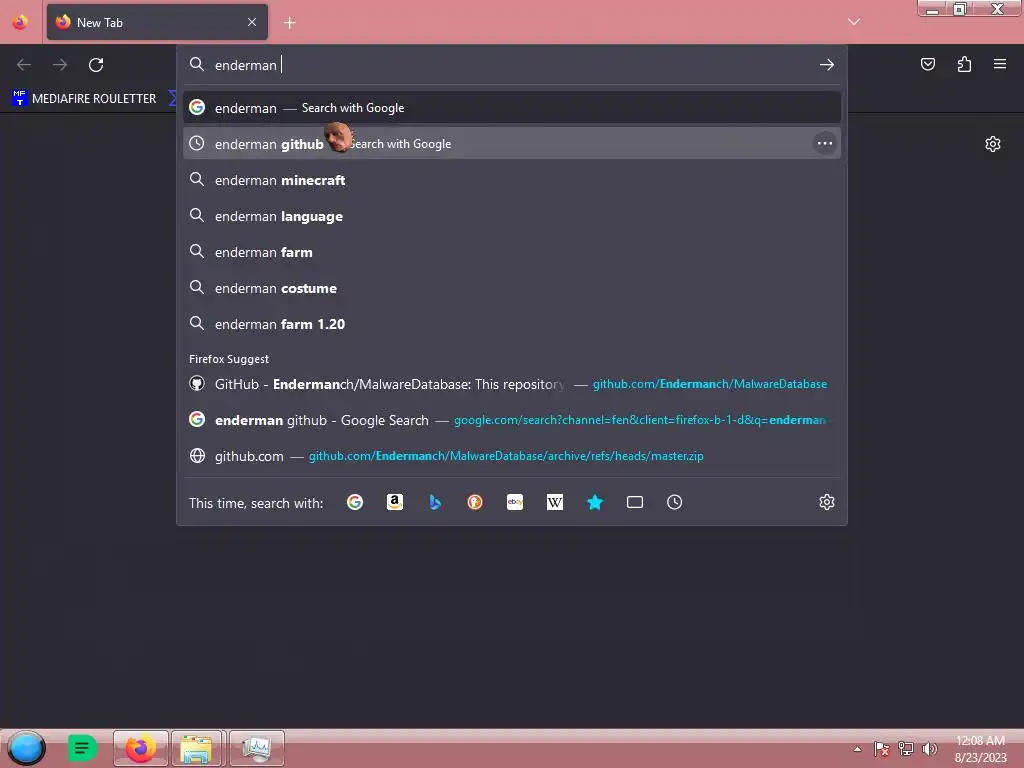Image resolution: width=1024 pixels, height=768 pixels.
Task: Open new tab page personalize gear
Action: click(993, 144)
